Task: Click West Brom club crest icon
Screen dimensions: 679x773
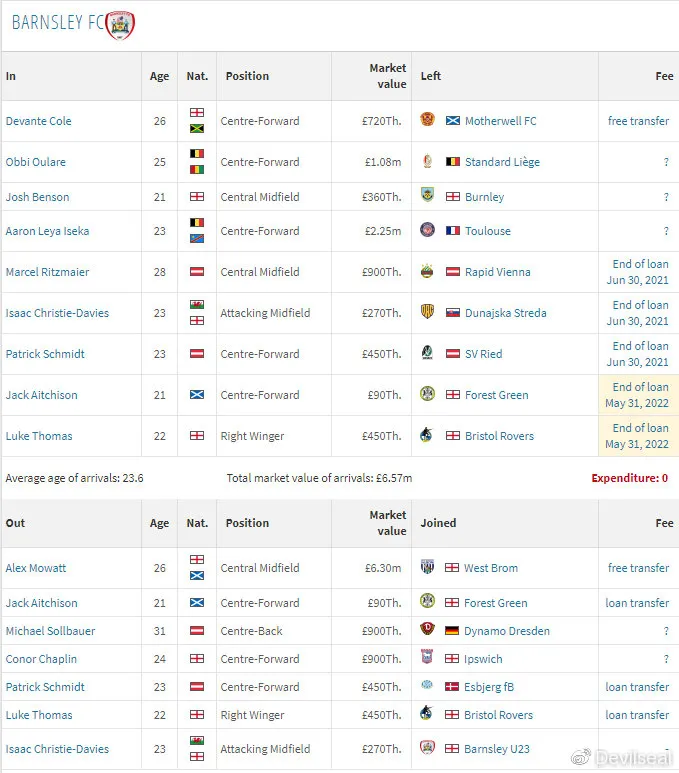Action: pyautogui.click(x=428, y=566)
